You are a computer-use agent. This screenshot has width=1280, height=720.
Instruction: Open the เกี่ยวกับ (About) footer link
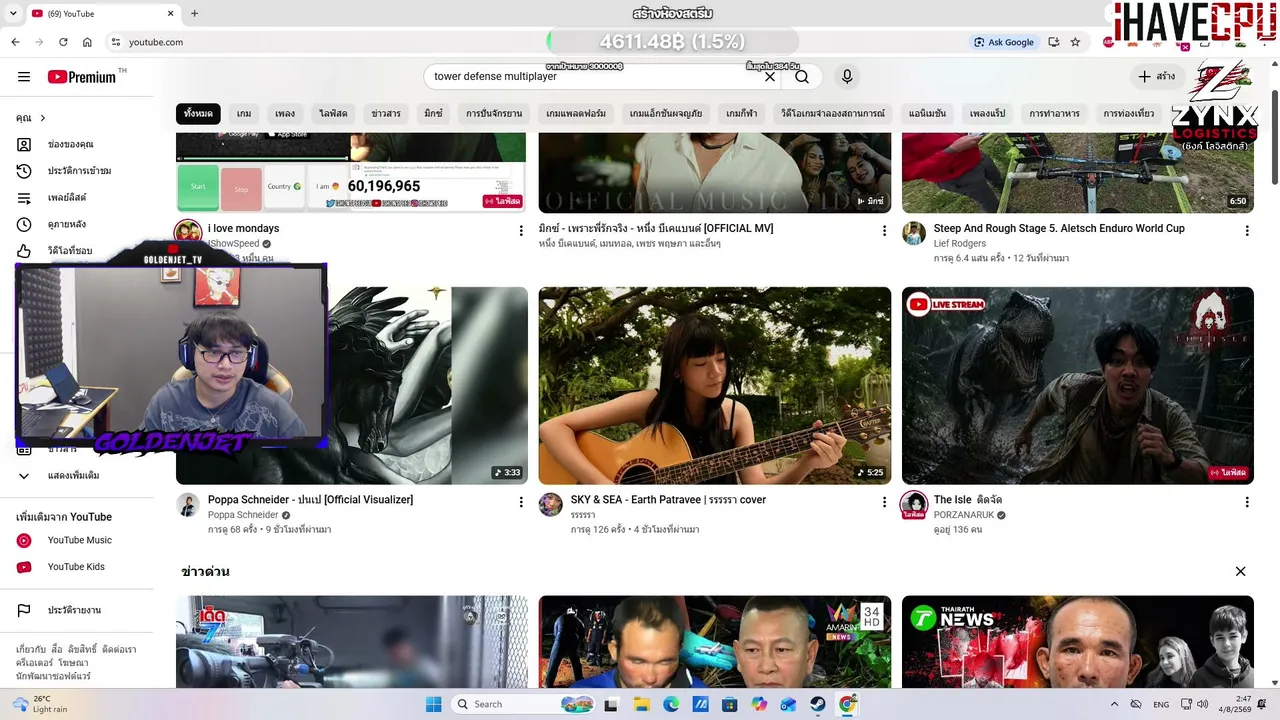(x=31, y=649)
